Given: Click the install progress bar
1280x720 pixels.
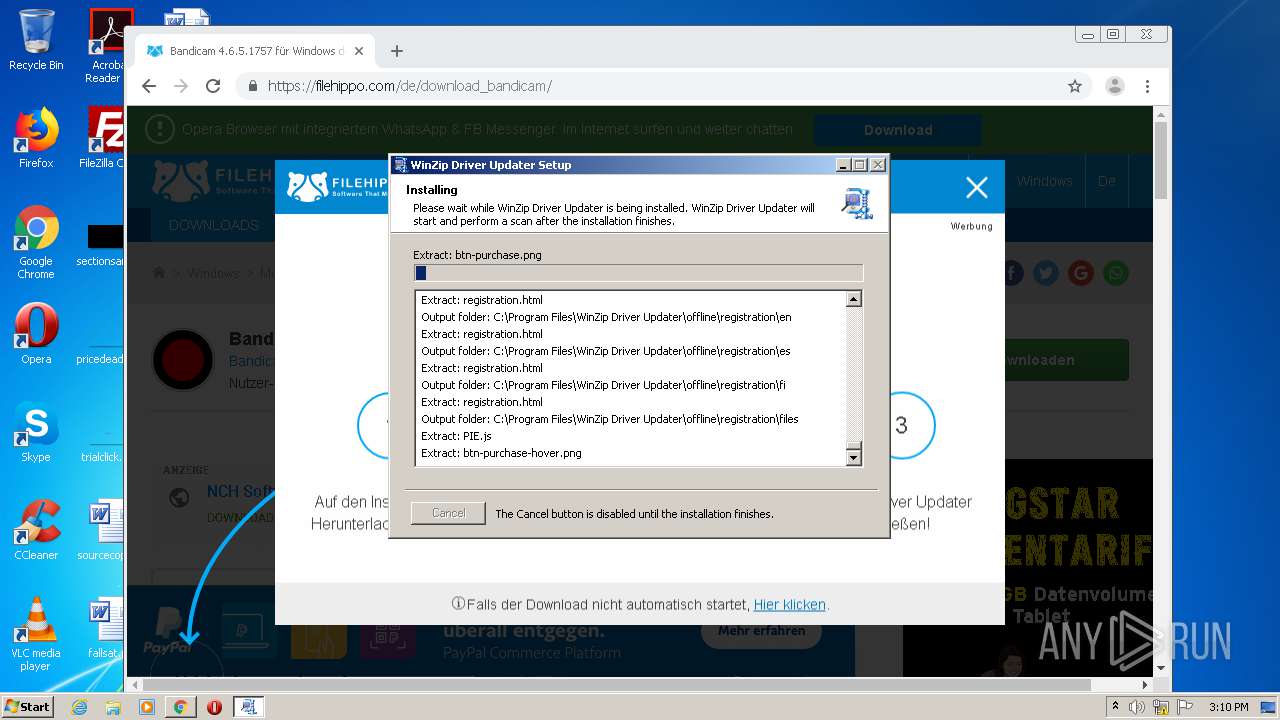Looking at the screenshot, I should 638,273.
